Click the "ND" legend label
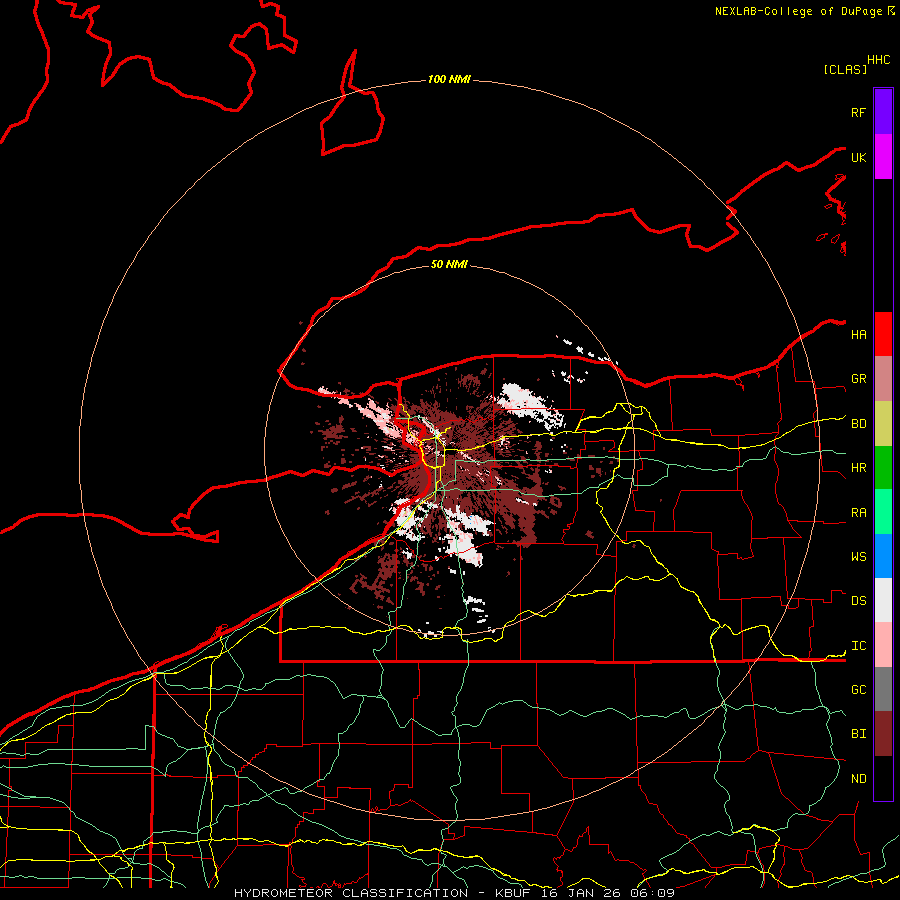This screenshot has width=900, height=900. click(x=858, y=779)
